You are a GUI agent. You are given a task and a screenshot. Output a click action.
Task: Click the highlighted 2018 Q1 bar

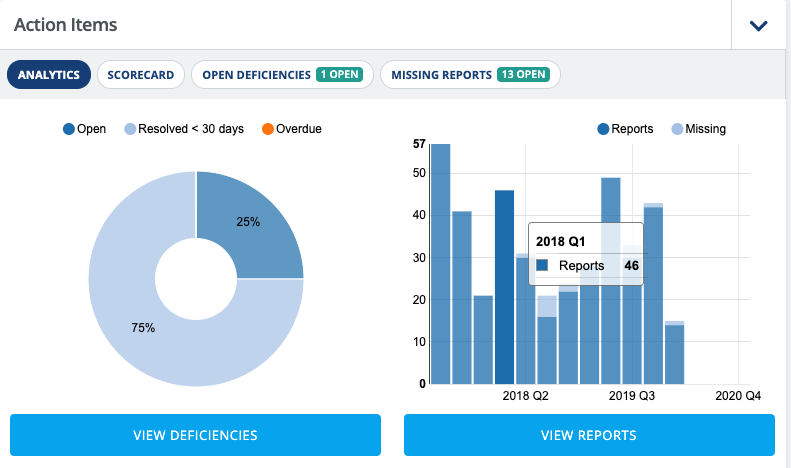(504, 287)
